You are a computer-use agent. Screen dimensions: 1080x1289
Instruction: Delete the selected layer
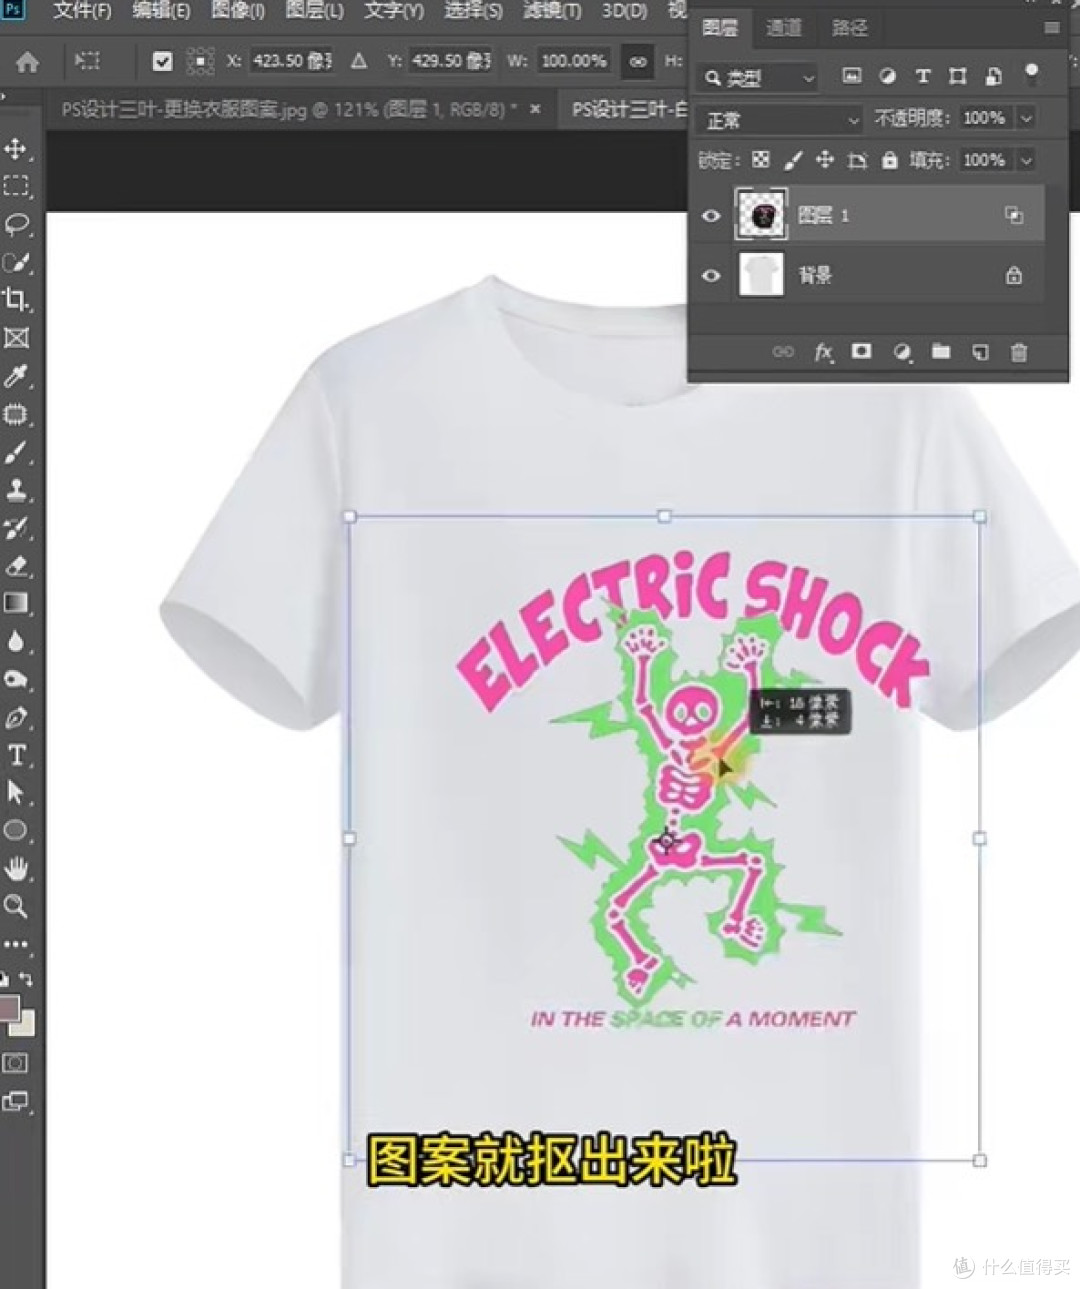tap(1019, 352)
